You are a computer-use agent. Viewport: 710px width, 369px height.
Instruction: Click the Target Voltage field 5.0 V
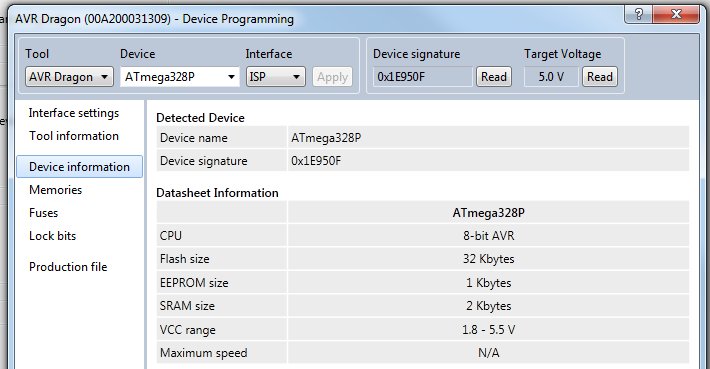(x=551, y=77)
